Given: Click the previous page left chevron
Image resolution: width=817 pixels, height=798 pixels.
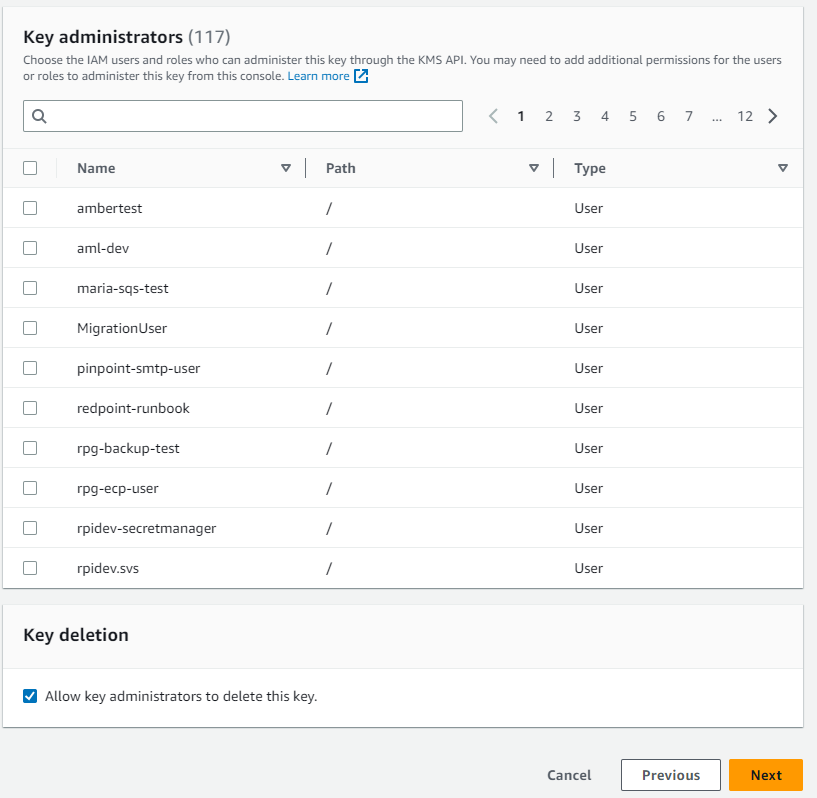Looking at the screenshot, I should coord(493,116).
